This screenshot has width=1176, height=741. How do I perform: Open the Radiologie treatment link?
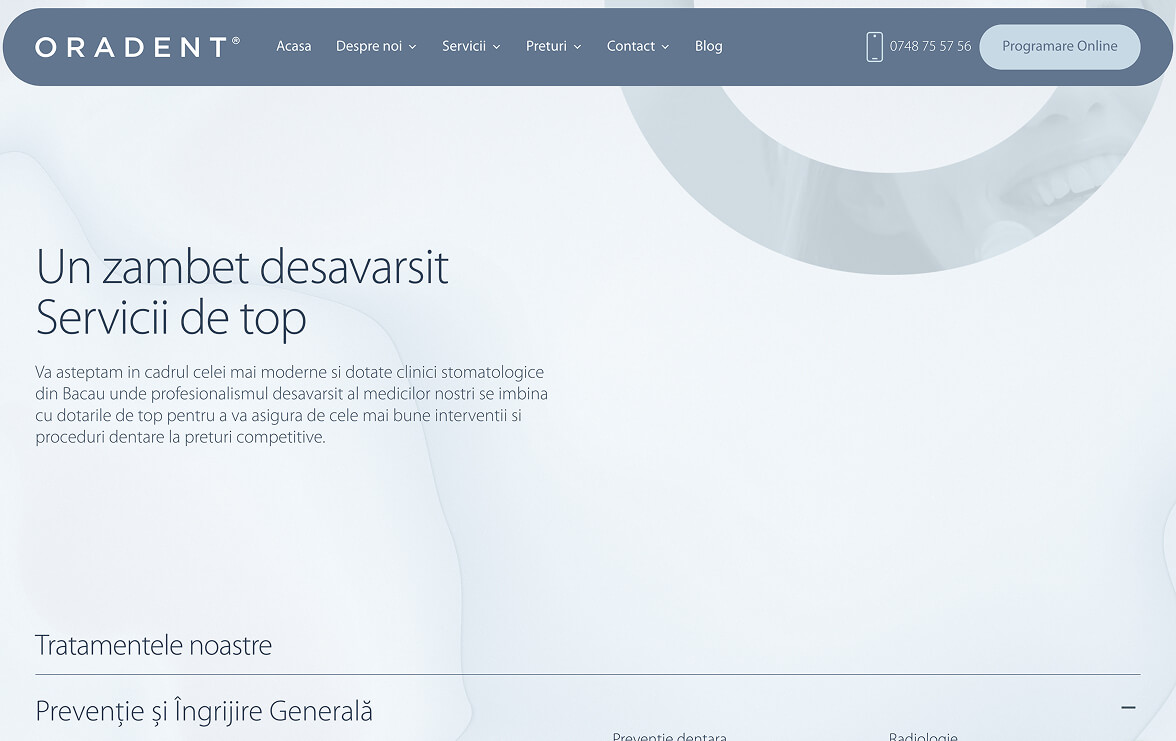922,736
